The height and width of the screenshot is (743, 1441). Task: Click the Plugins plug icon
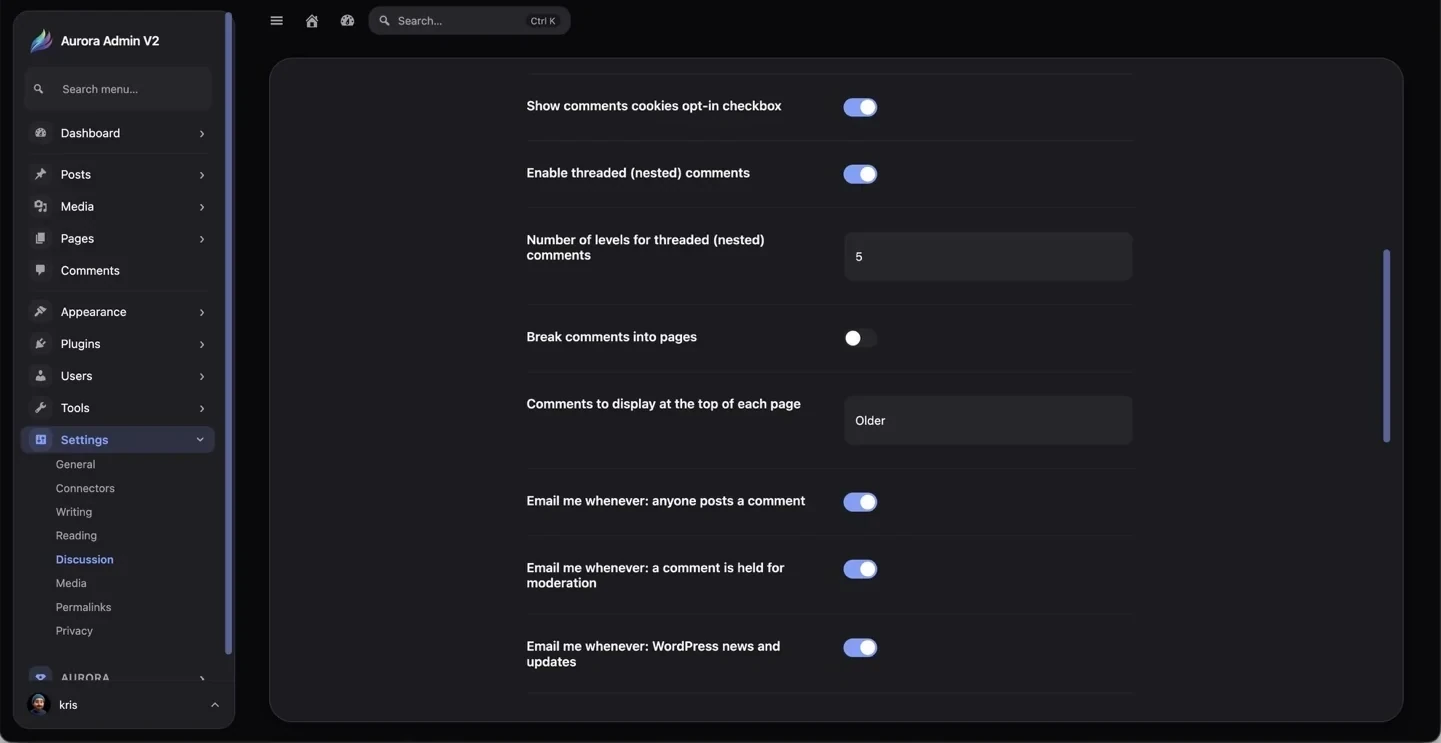pyautogui.click(x=41, y=343)
